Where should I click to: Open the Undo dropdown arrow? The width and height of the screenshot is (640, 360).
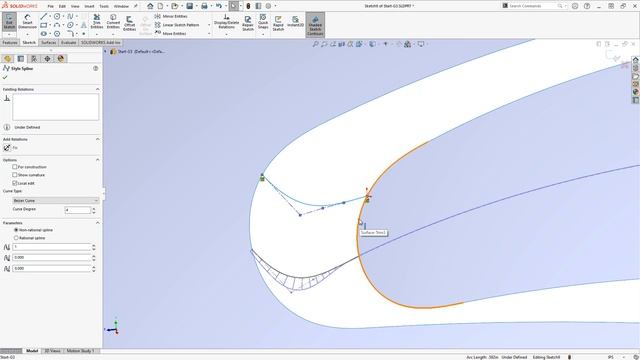[x=225, y=6]
